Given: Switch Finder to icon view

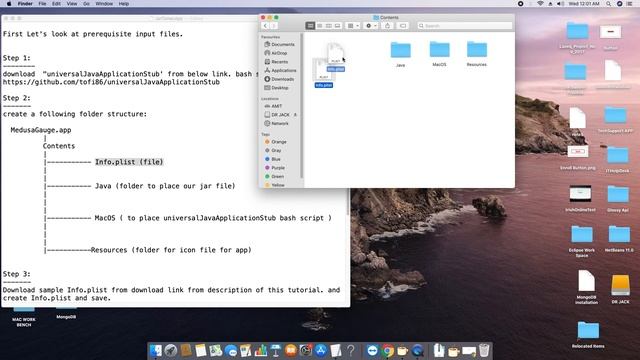Looking at the screenshot, I should point(311,26).
